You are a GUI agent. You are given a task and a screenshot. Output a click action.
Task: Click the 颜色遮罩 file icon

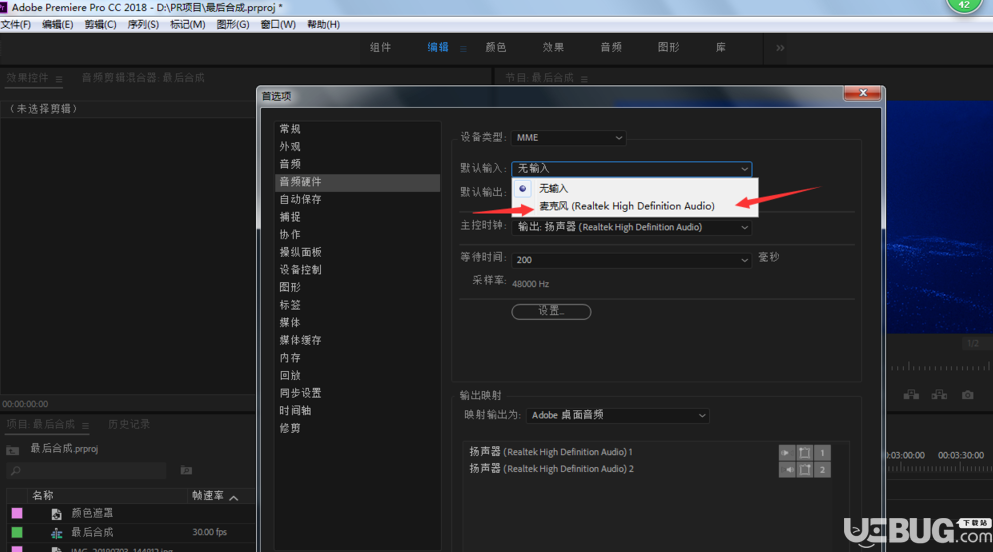(x=56, y=514)
